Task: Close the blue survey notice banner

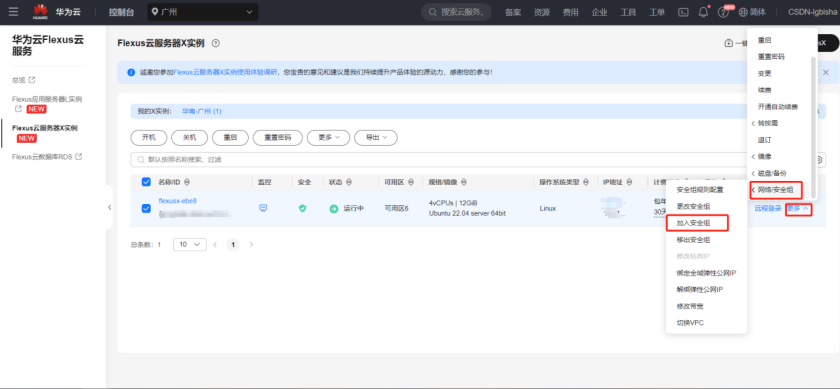Action: point(826,72)
